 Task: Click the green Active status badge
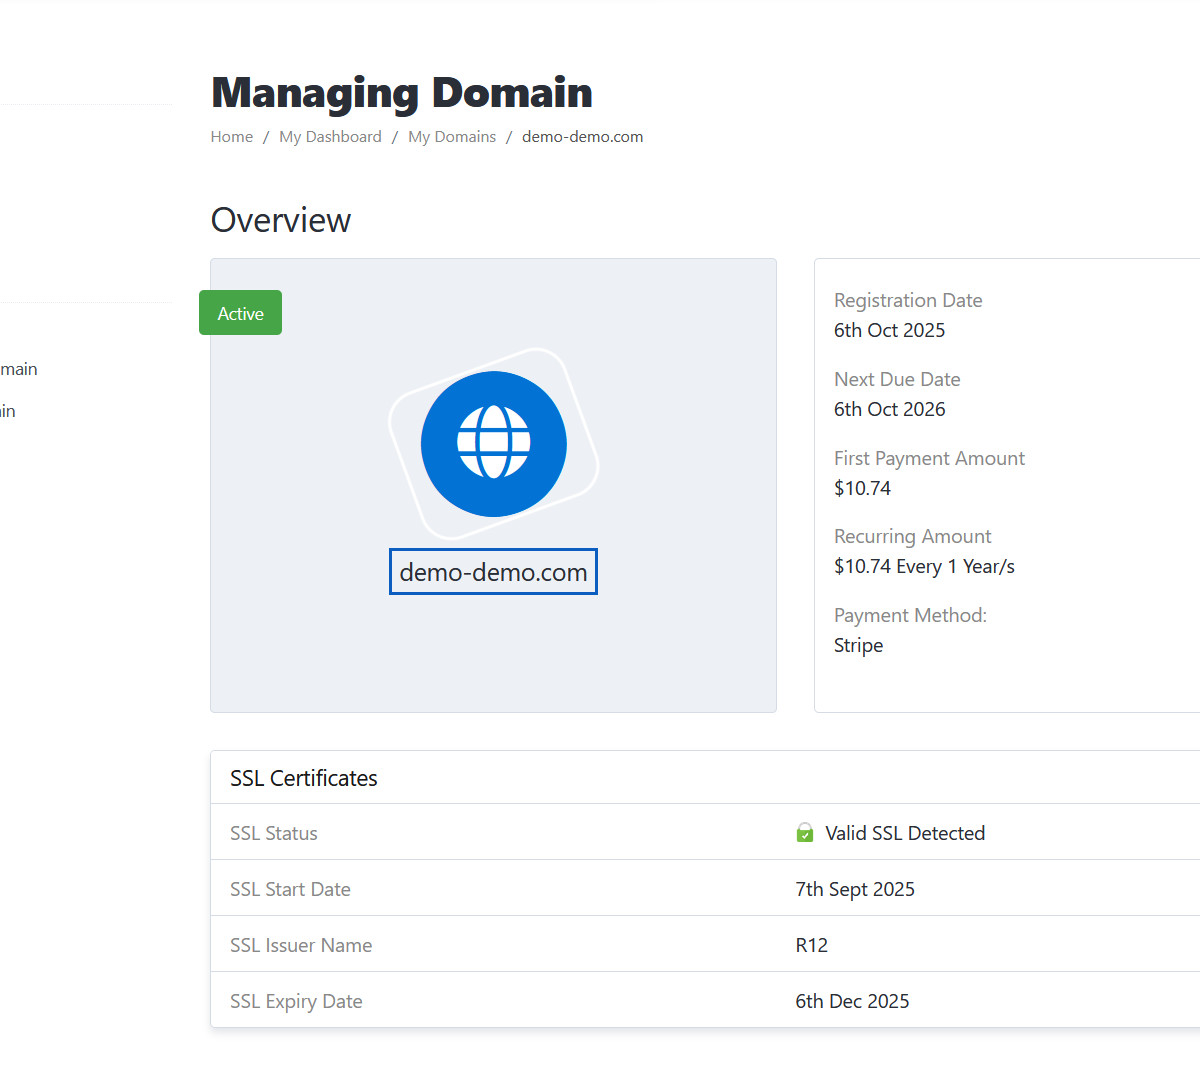tap(240, 313)
